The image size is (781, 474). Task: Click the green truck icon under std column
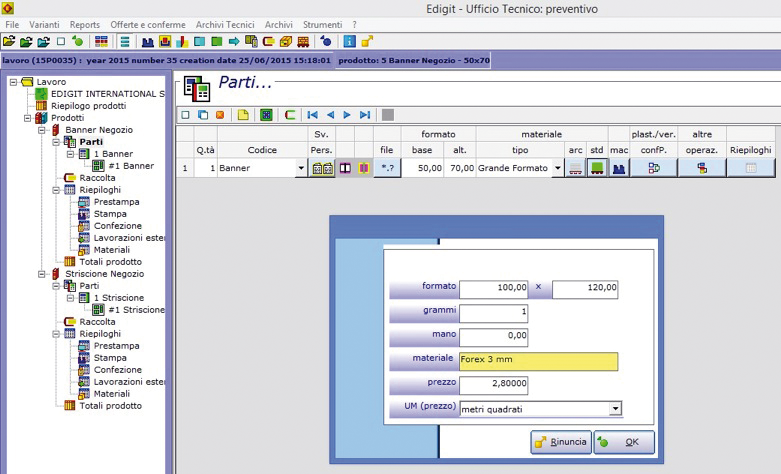(596, 169)
